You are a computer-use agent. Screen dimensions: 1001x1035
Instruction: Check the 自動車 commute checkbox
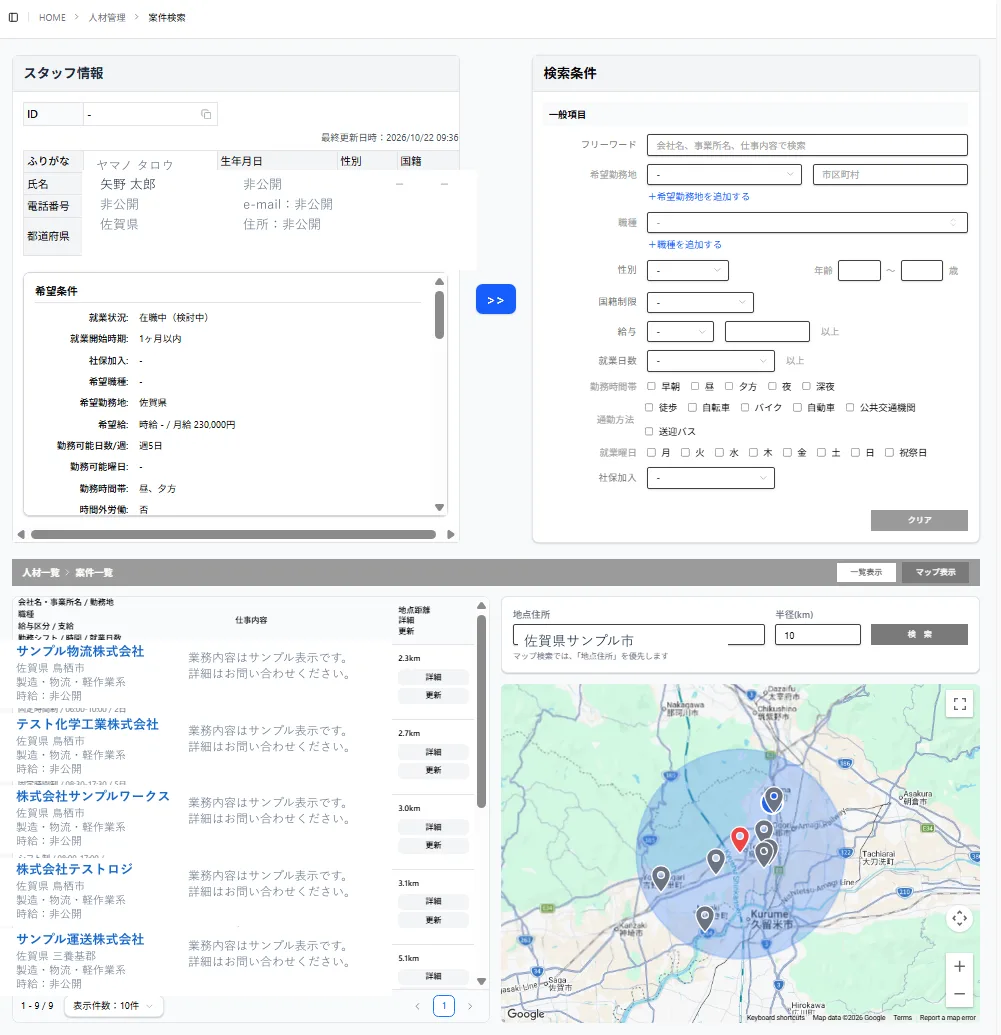pos(798,407)
